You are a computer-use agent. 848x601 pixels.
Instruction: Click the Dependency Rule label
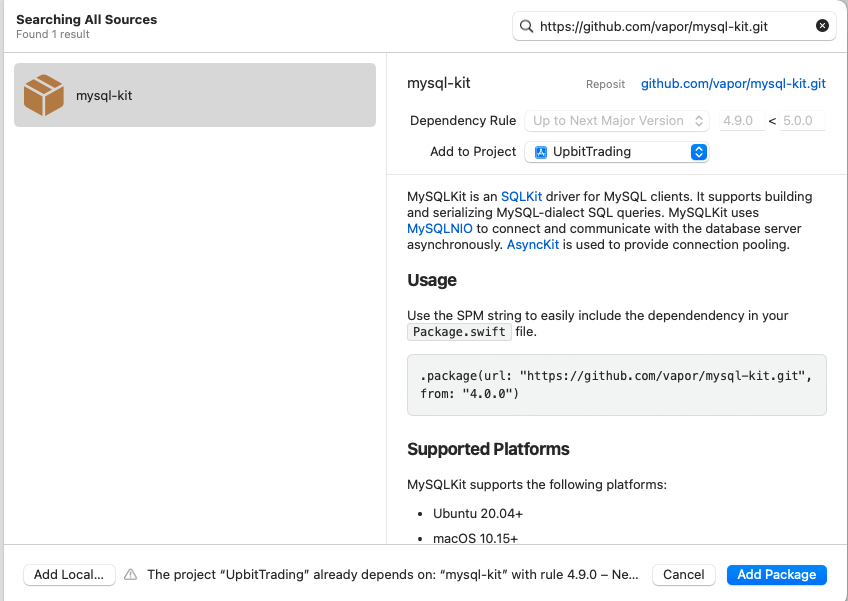(x=463, y=121)
